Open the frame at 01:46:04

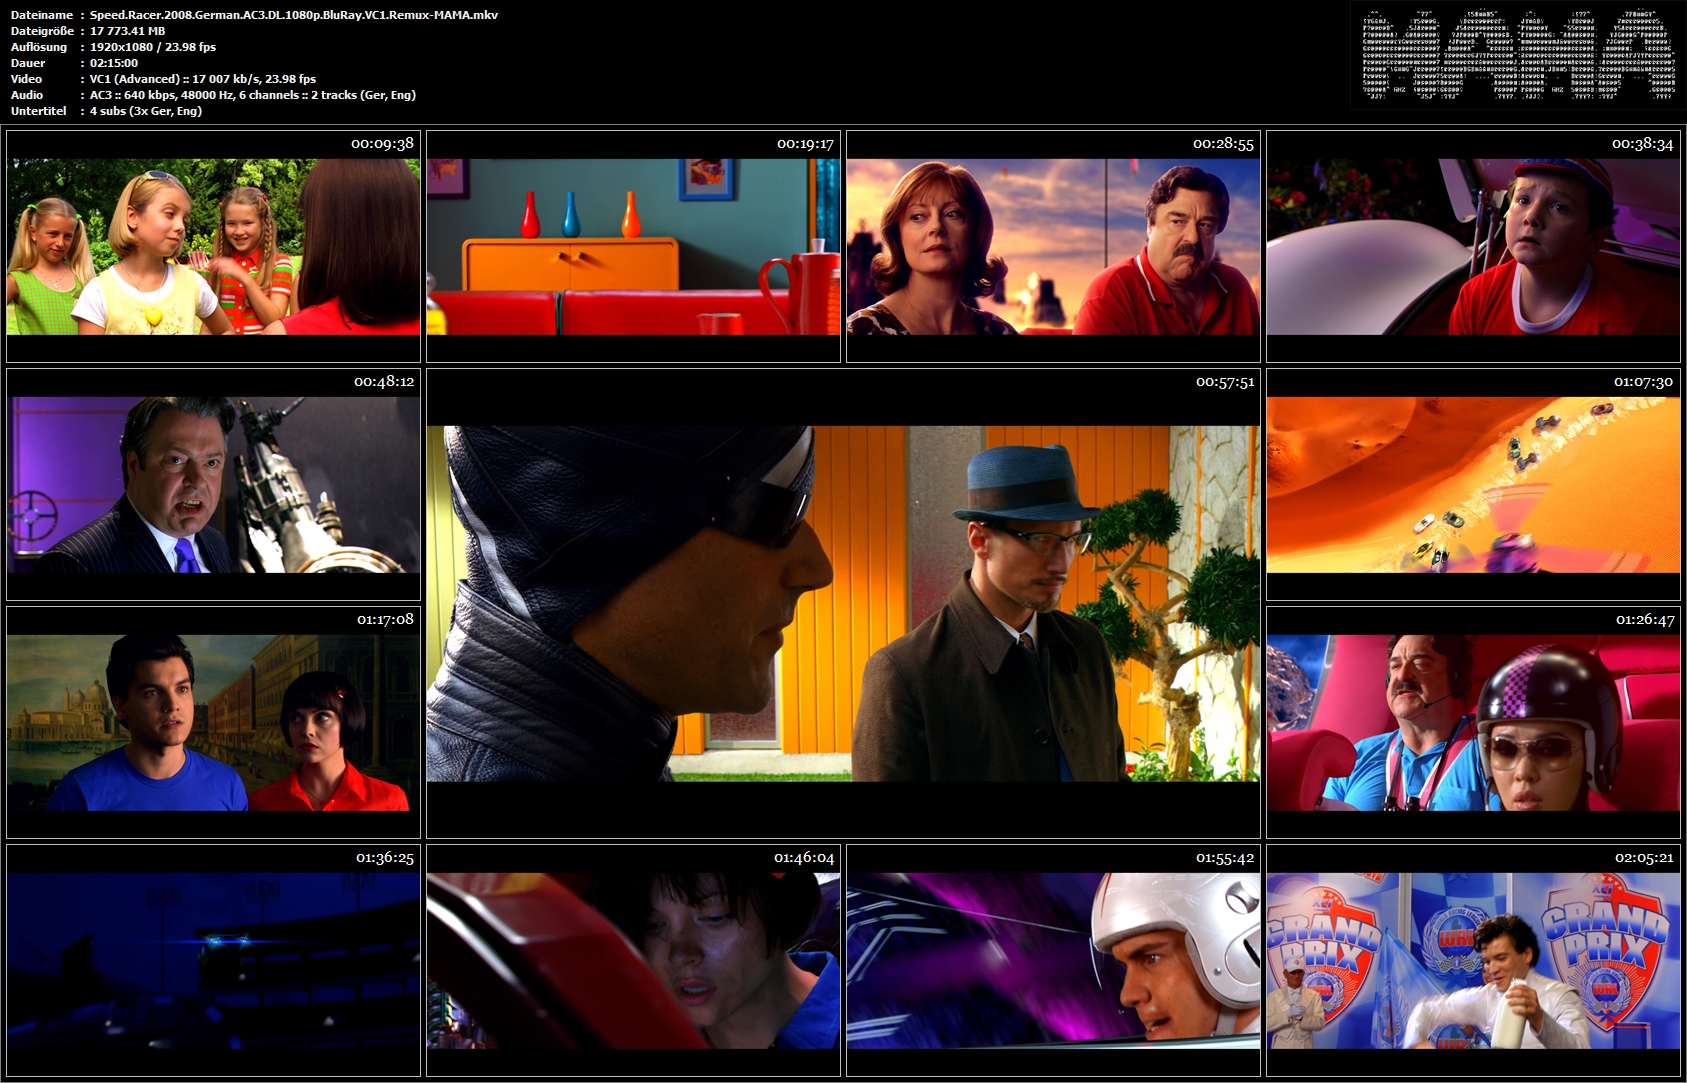coord(633,960)
